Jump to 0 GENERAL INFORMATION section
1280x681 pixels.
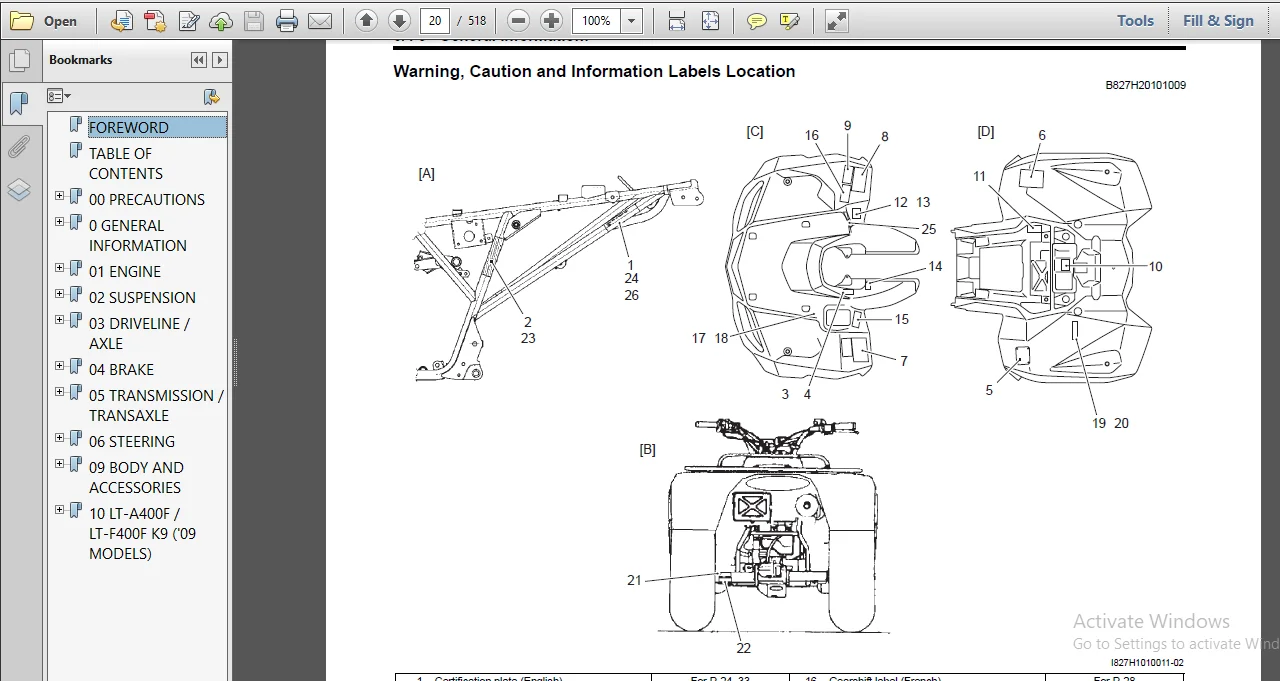tap(138, 235)
